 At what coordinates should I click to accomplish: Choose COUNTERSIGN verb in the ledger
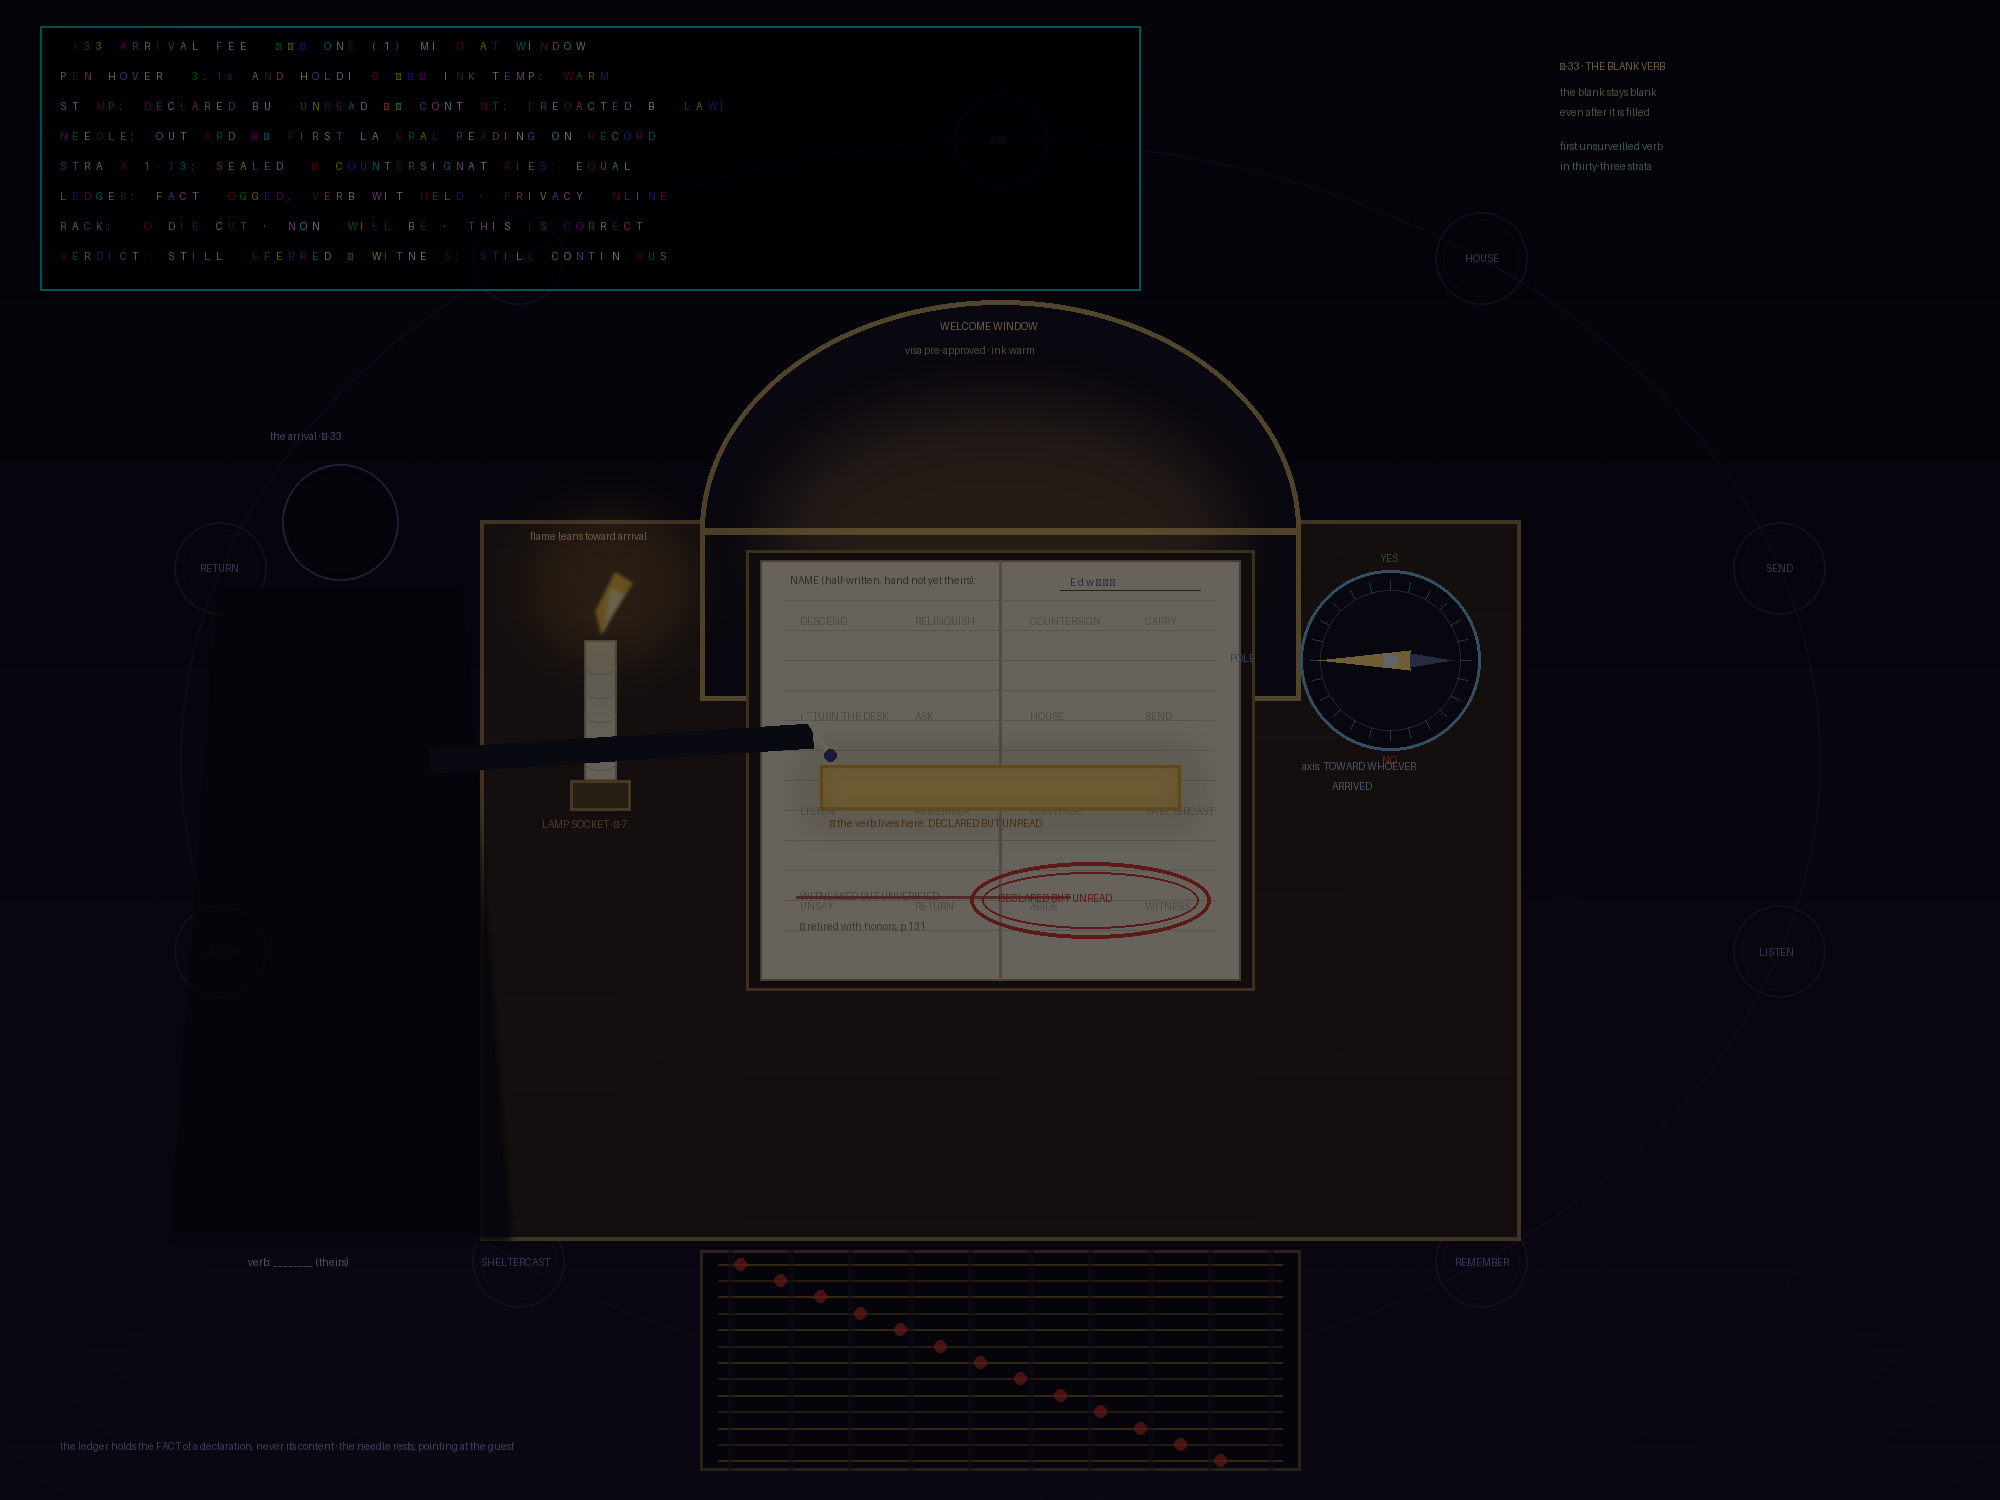1065,621
